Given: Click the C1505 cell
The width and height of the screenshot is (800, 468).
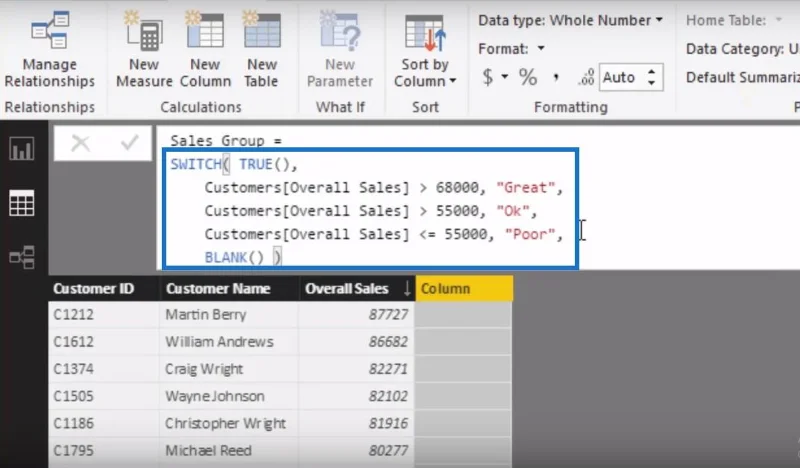Looking at the screenshot, I should pyautogui.click(x=104, y=396).
